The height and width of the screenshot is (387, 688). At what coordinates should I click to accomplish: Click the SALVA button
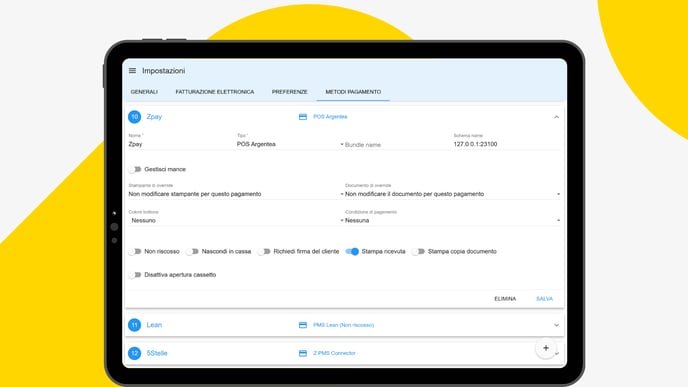tap(544, 299)
